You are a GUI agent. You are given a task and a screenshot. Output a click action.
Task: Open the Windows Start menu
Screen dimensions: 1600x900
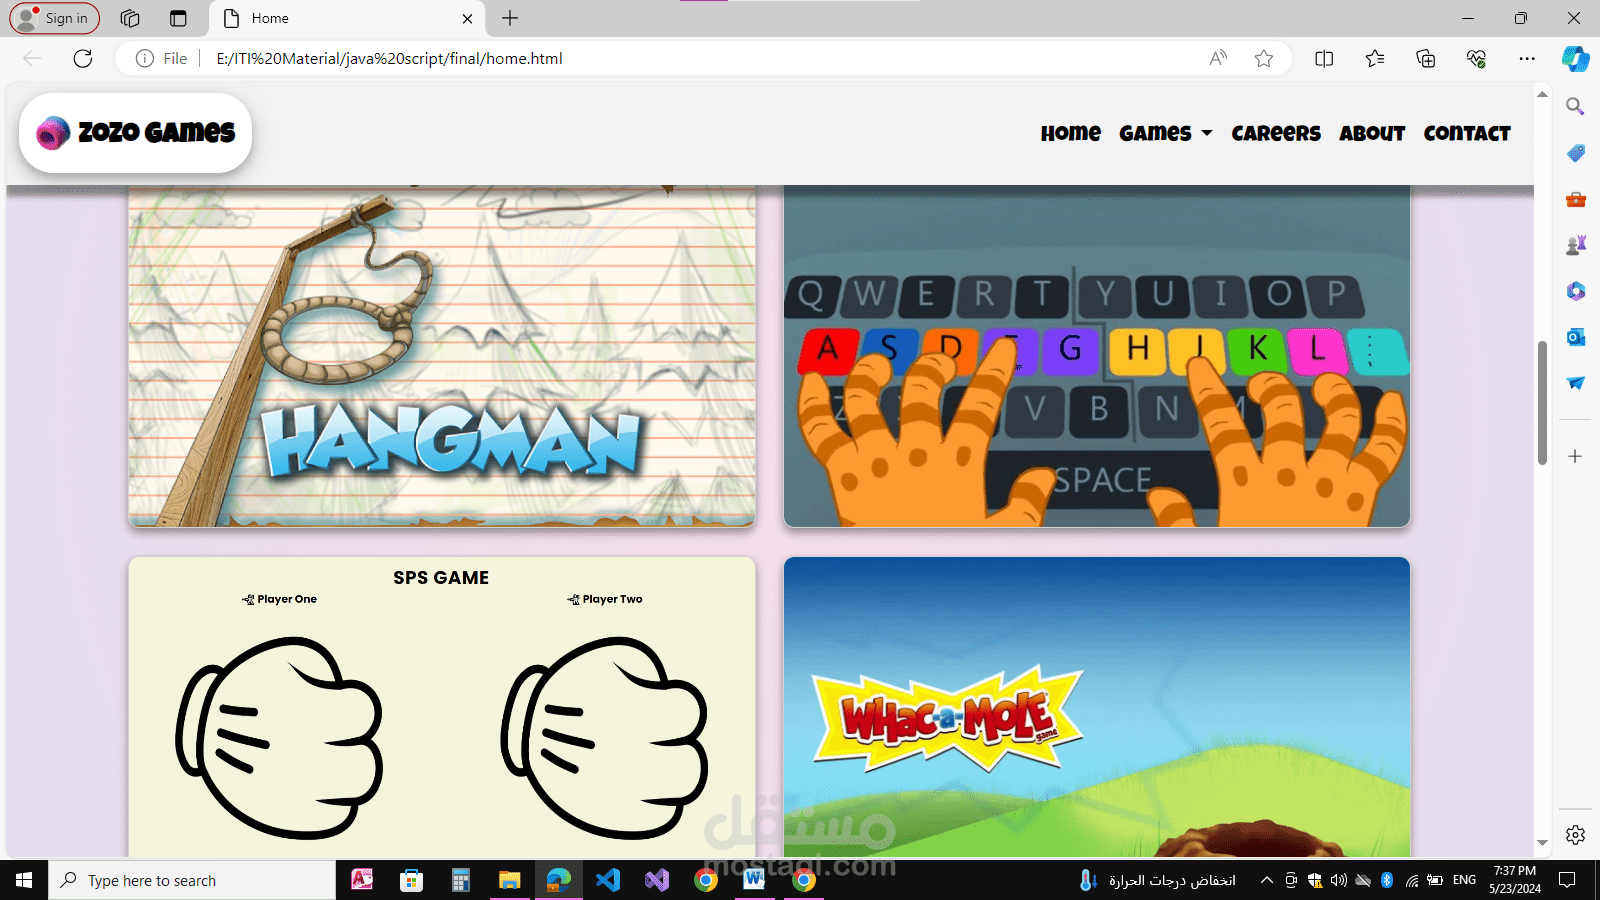pyautogui.click(x=24, y=880)
